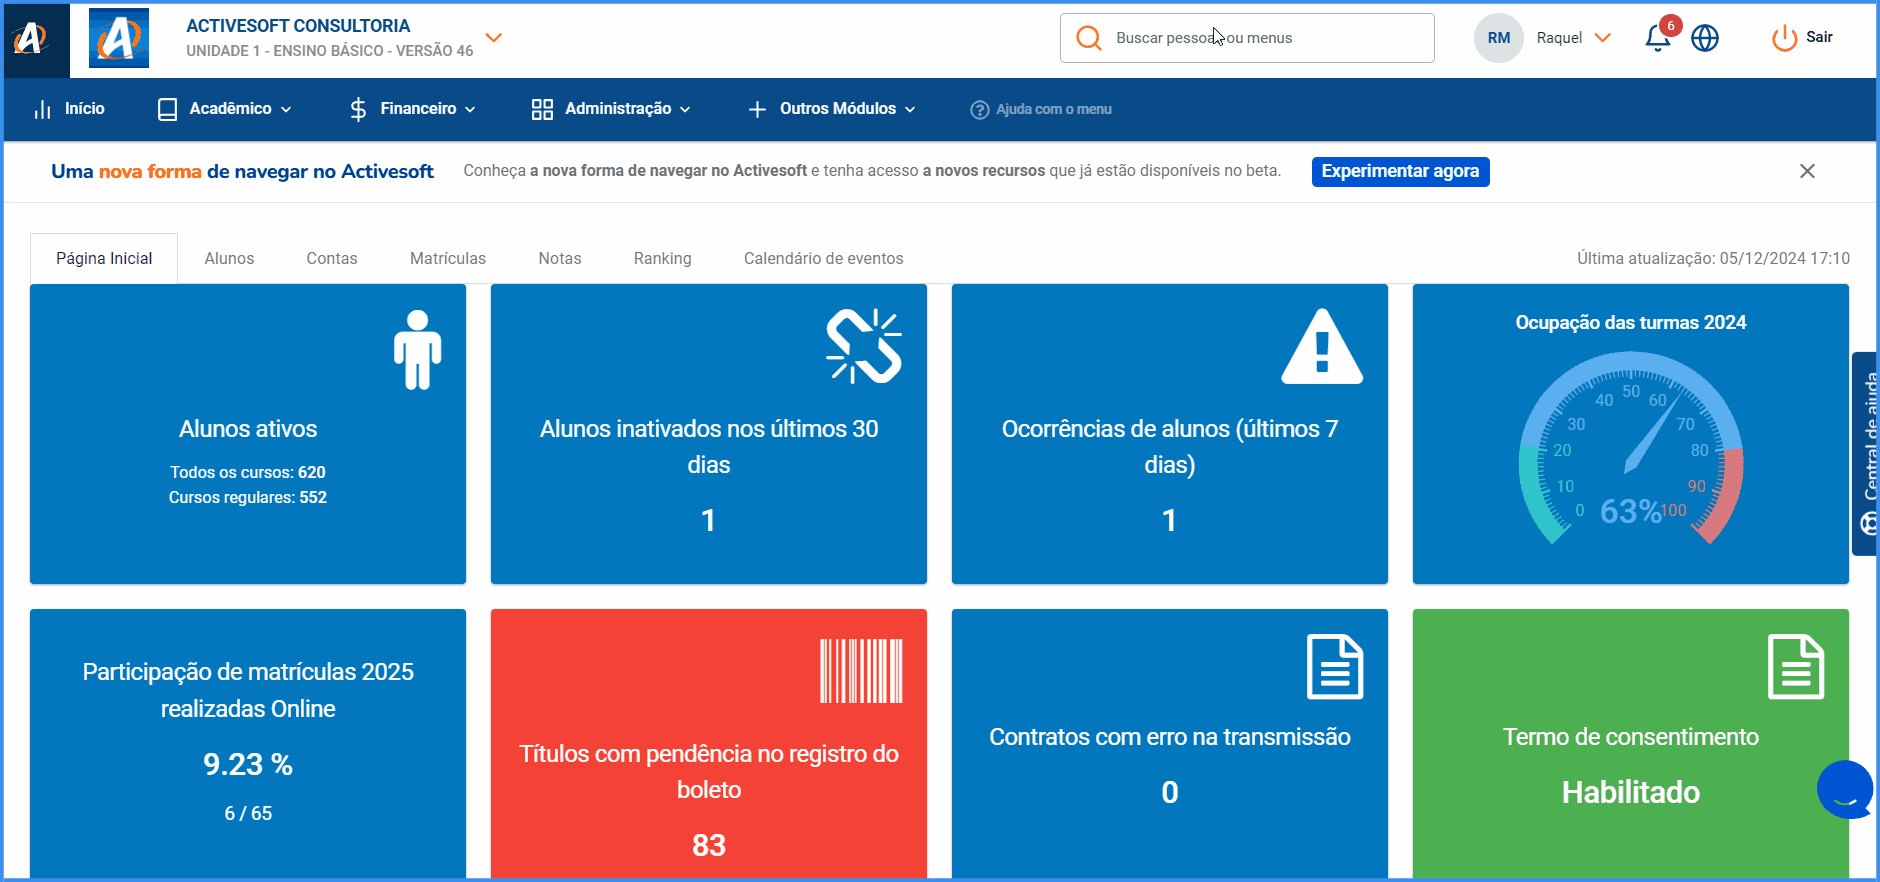The width and height of the screenshot is (1880, 882).
Task: Open notifications bell with 6 alerts
Action: (1658, 38)
